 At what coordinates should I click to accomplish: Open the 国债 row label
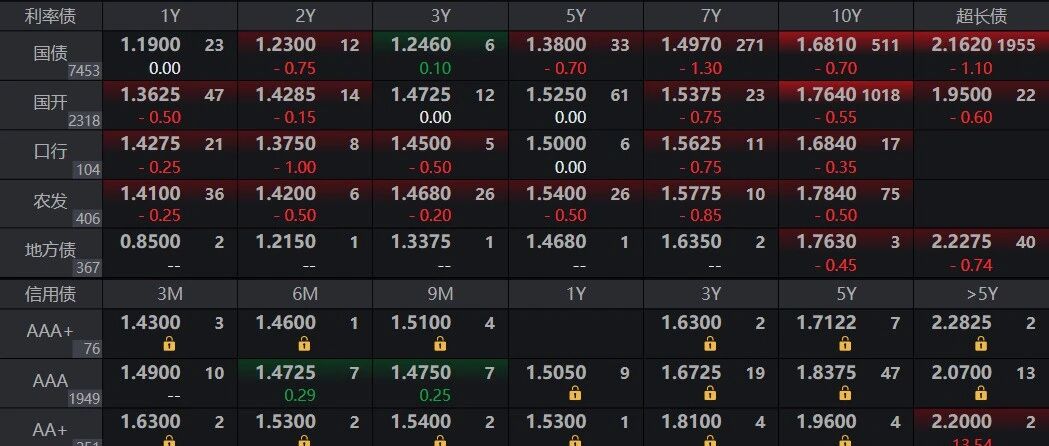pyautogui.click(x=51, y=55)
